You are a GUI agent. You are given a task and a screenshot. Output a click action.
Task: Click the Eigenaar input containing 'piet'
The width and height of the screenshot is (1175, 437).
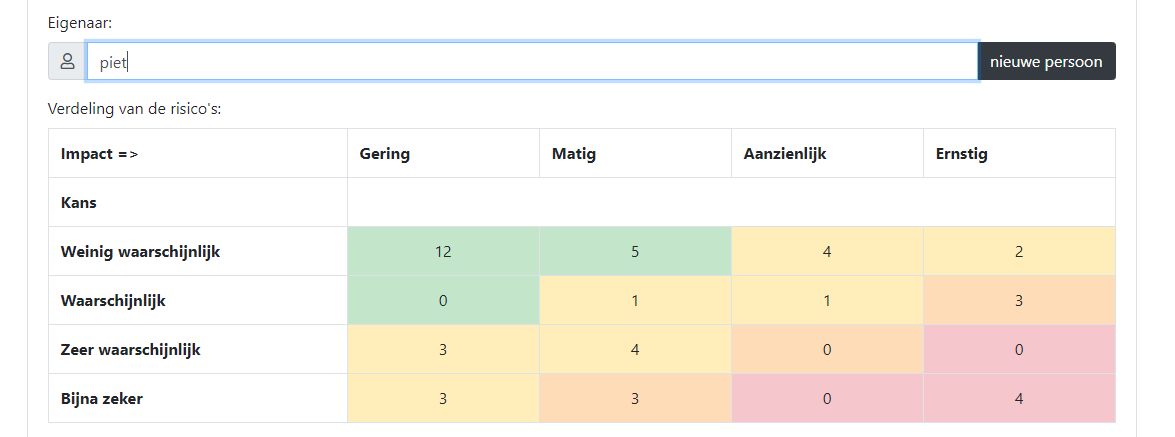(x=531, y=61)
